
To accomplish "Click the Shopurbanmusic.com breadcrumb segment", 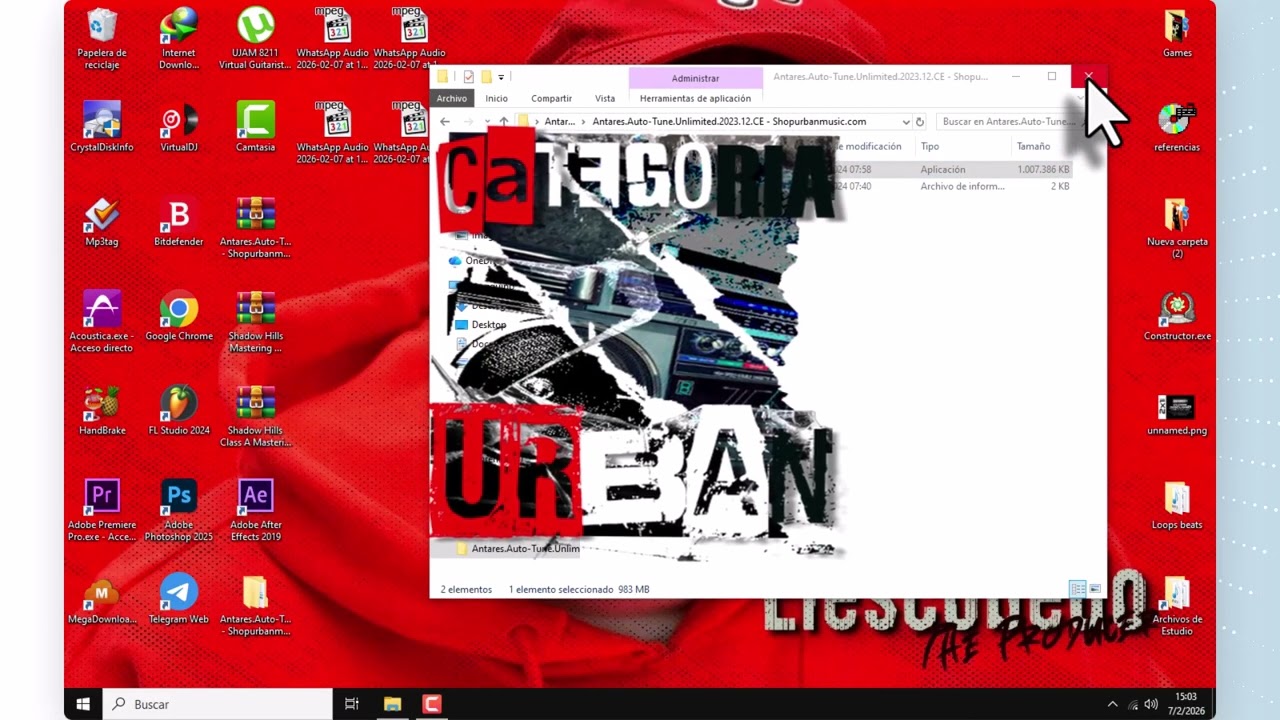I will pyautogui.click(x=729, y=122).
